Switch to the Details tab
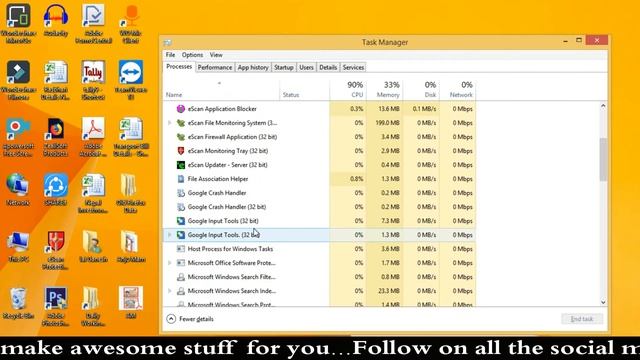Image resolution: width=640 pixels, height=360 pixels. pos(328,67)
